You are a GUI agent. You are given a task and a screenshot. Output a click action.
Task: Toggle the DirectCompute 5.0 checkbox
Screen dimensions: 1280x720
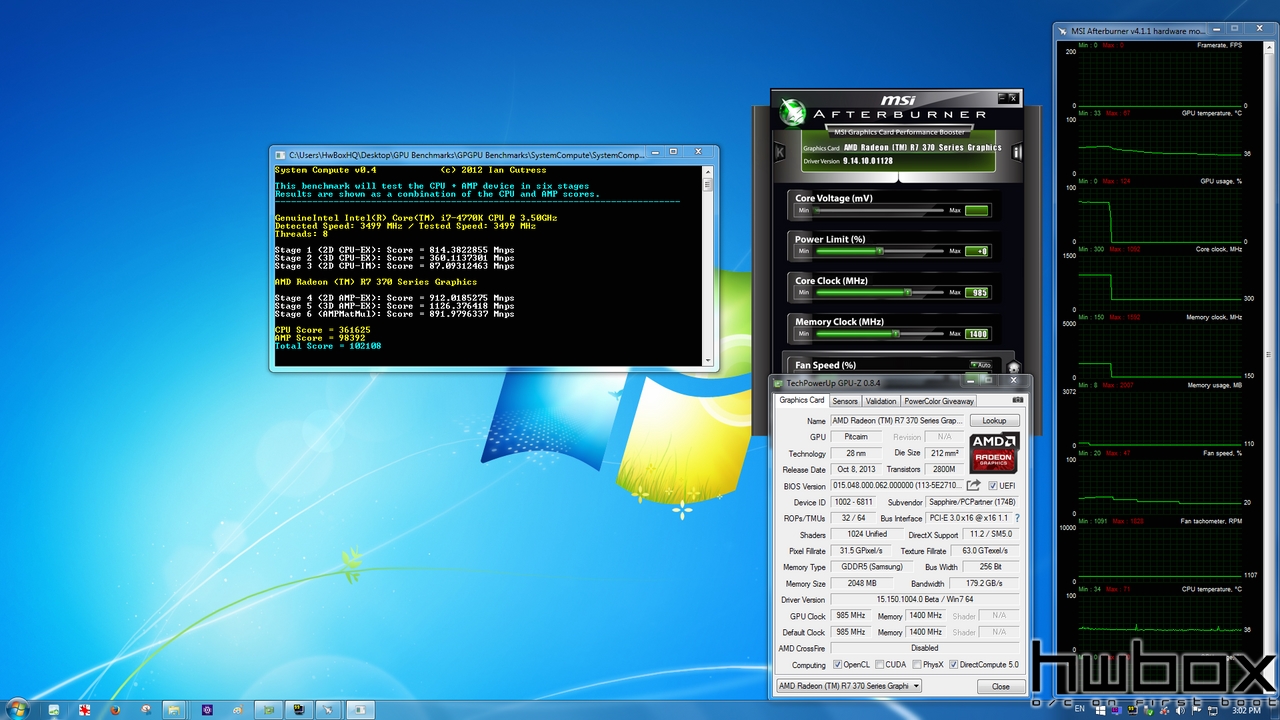click(953, 665)
